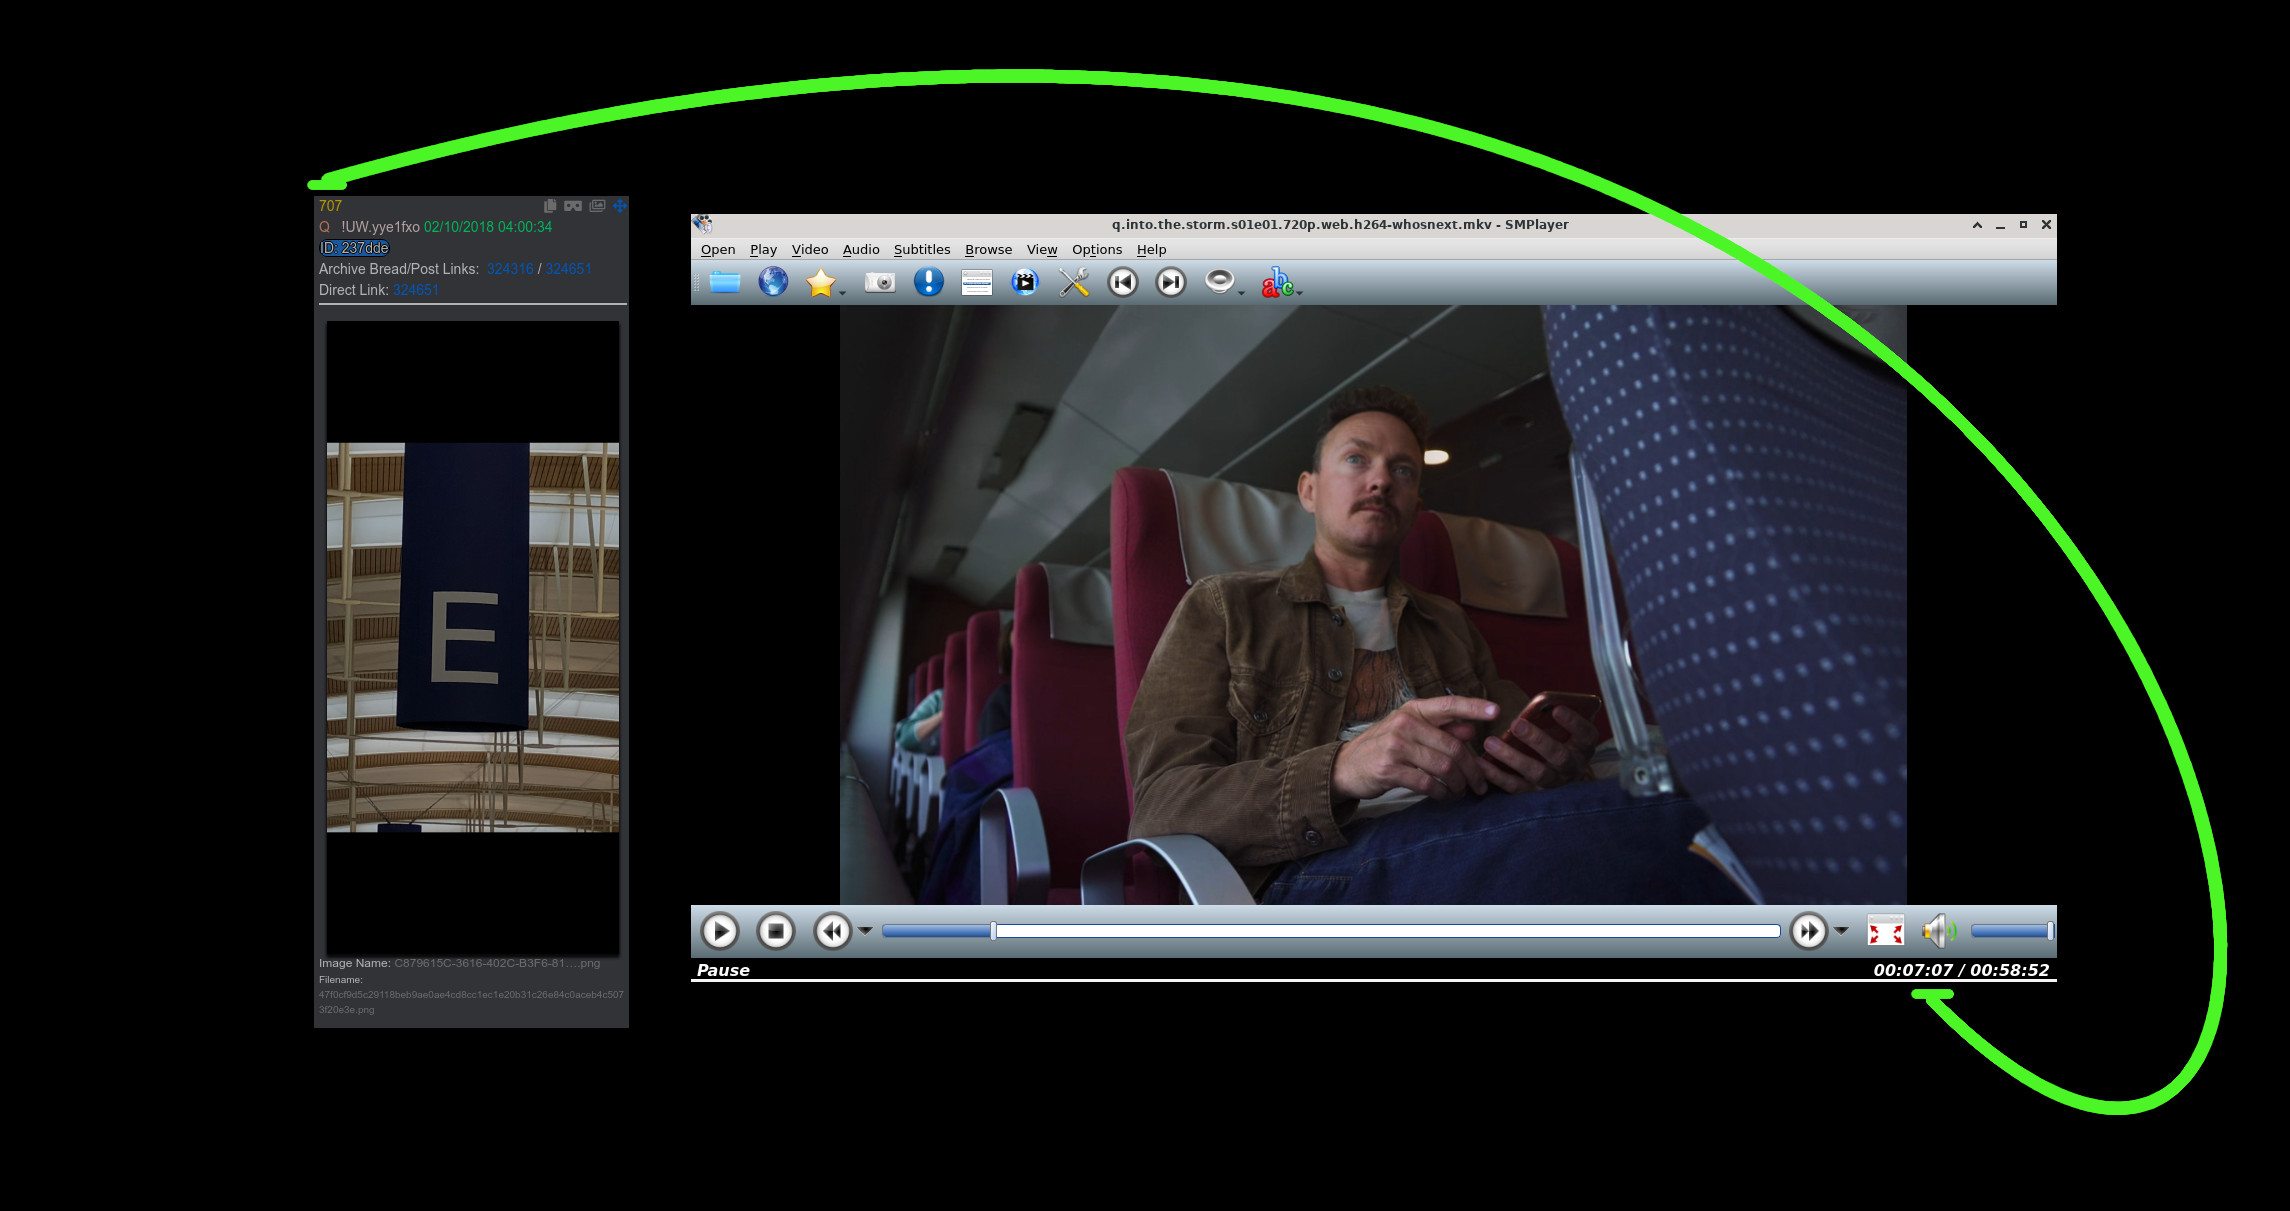The width and height of the screenshot is (2290, 1211).
Task: Expand the favorites star dropdown arrow
Action: pos(843,292)
